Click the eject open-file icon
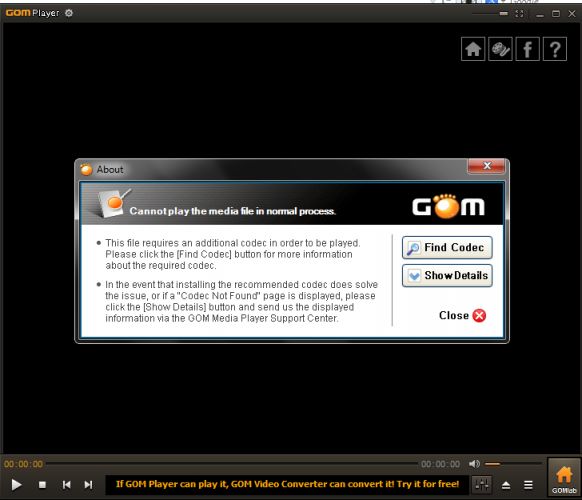Screen dimensions: 582x500 pyautogui.click(x=506, y=485)
